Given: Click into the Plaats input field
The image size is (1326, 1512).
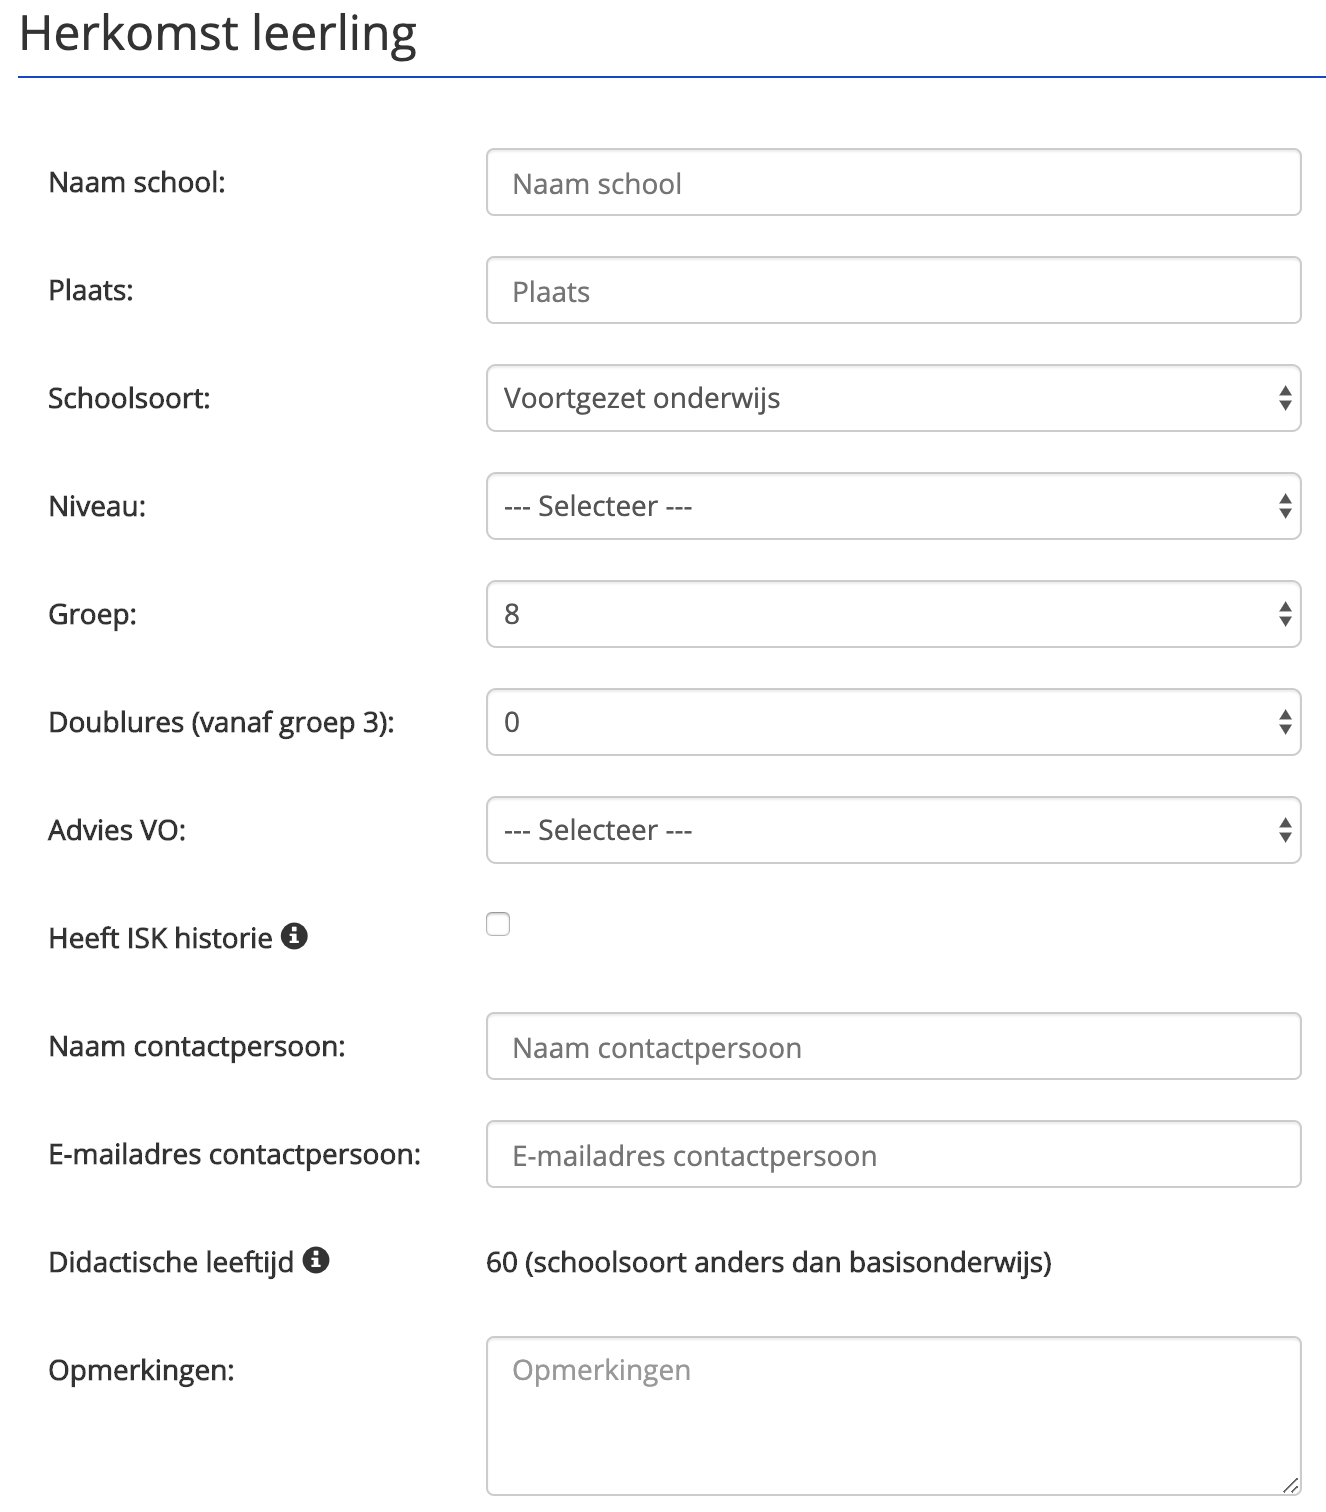Looking at the screenshot, I should (x=893, y=290).
